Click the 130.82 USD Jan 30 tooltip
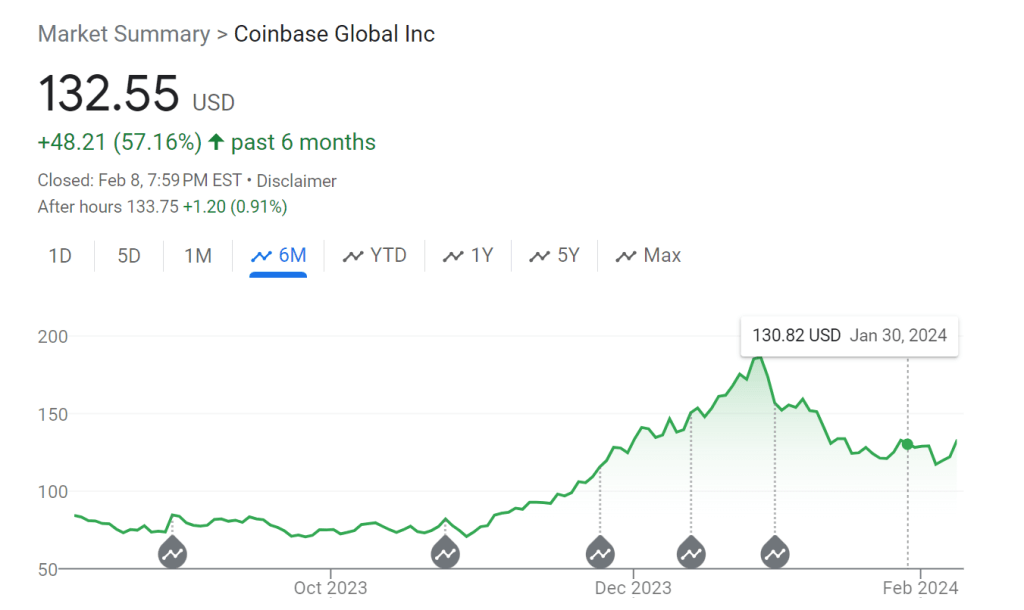 point(849,336)
